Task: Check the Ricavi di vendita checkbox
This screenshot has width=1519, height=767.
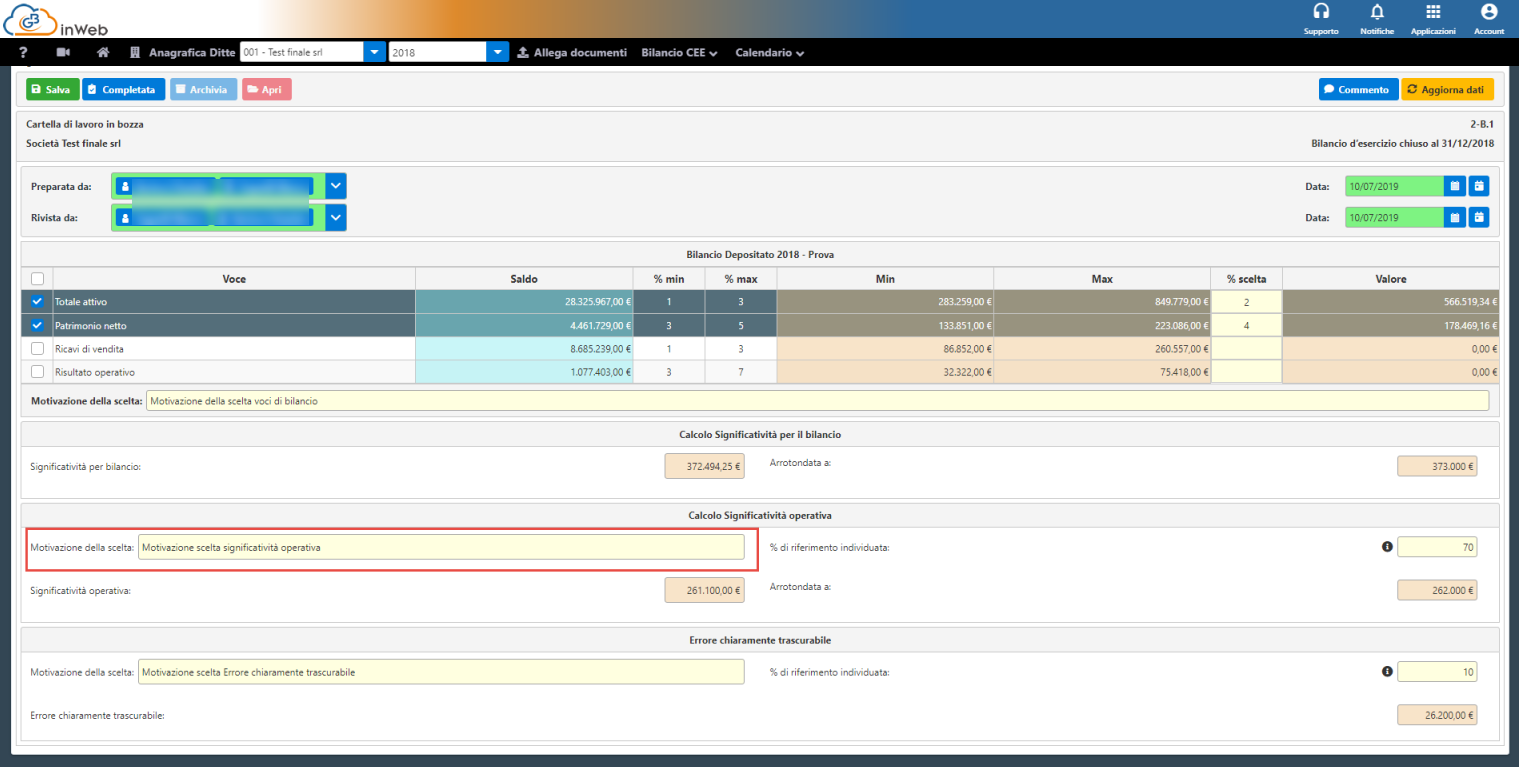Action: click(37, 348)
